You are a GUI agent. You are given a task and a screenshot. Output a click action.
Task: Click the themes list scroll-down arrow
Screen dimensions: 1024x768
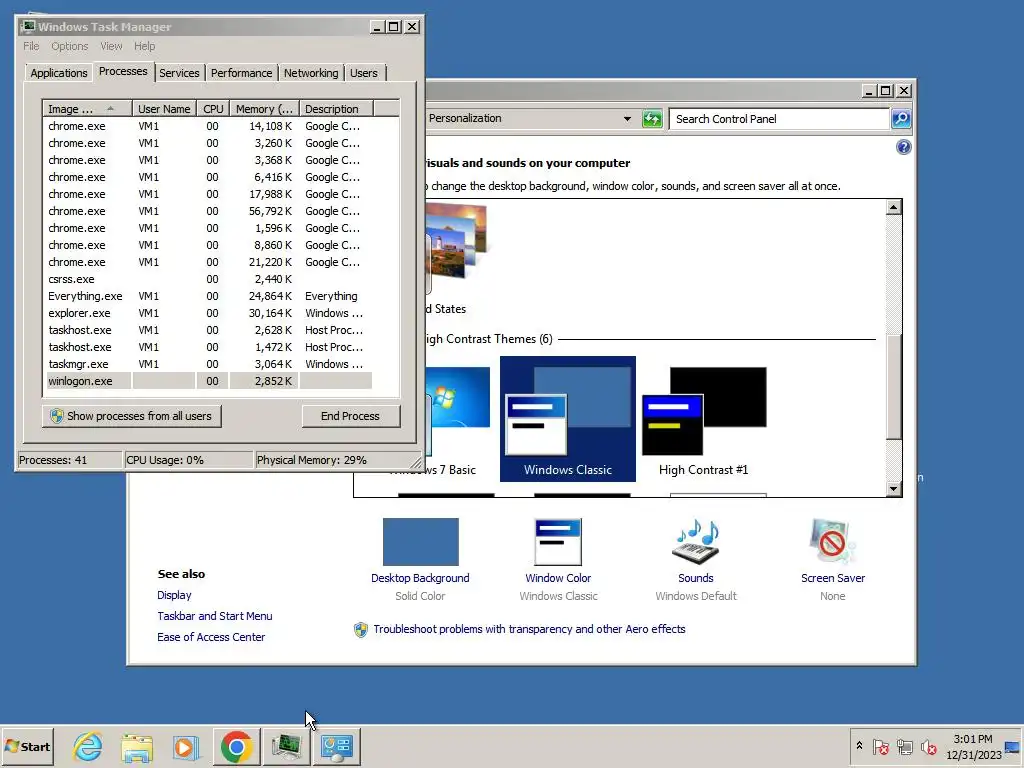click(894, 488)
